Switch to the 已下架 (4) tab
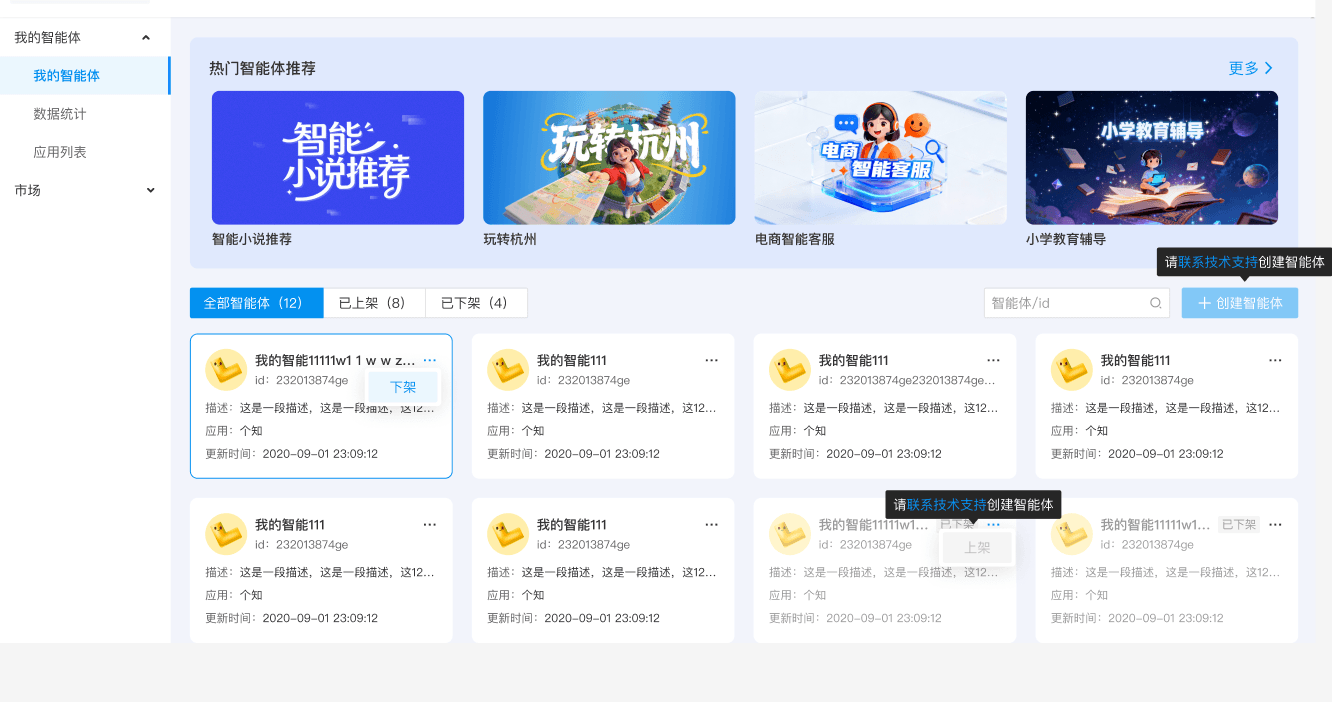 (476, 302)
